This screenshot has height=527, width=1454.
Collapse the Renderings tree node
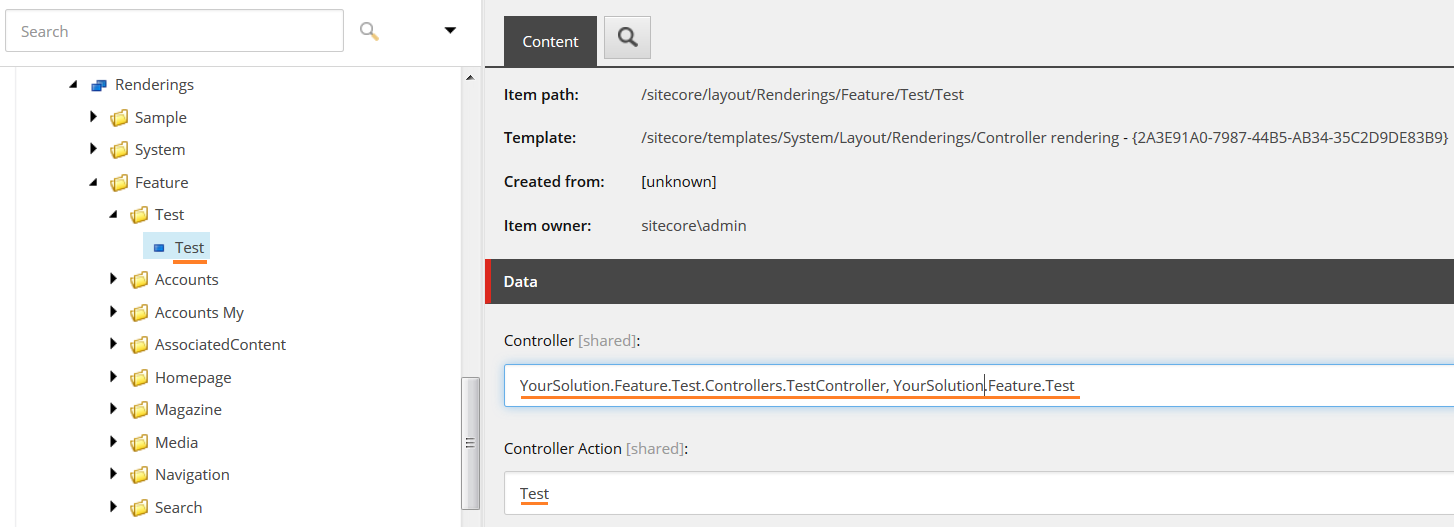click(x=73, y=85)
